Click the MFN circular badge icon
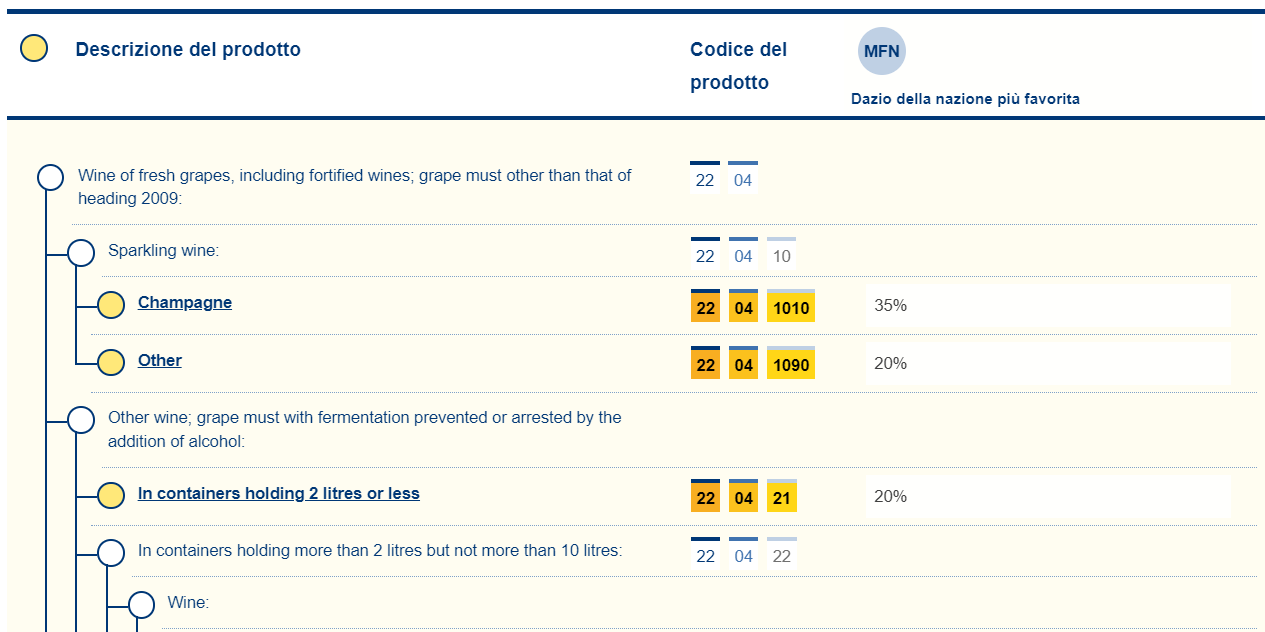Viewport: 1265px width, 632px height. coord(881,51)
